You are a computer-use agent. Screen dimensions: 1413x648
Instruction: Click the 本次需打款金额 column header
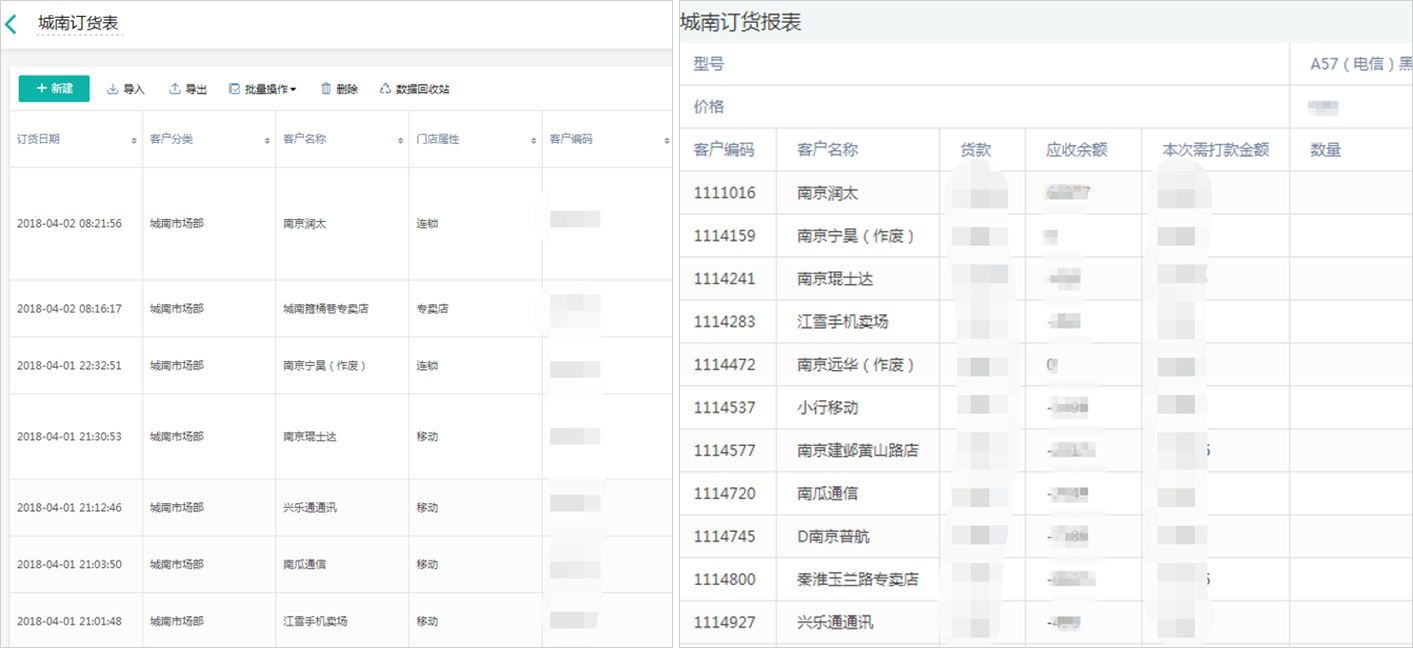coord(1216,150)
